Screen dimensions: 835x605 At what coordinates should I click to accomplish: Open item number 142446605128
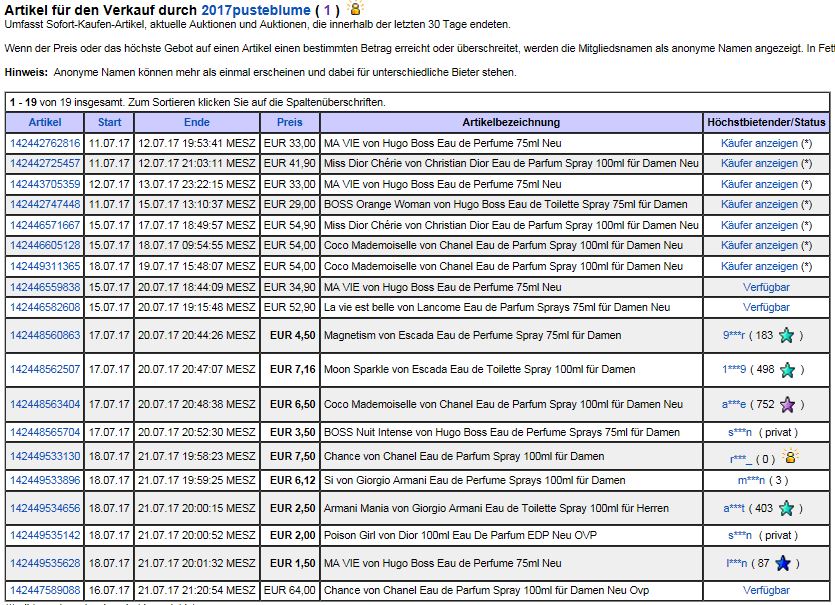[x=45, y=246]
